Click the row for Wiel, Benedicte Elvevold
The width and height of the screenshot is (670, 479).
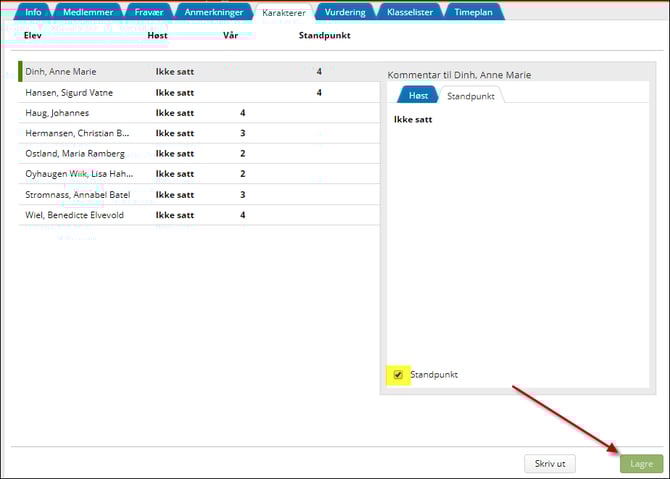[x=75, y=215]
